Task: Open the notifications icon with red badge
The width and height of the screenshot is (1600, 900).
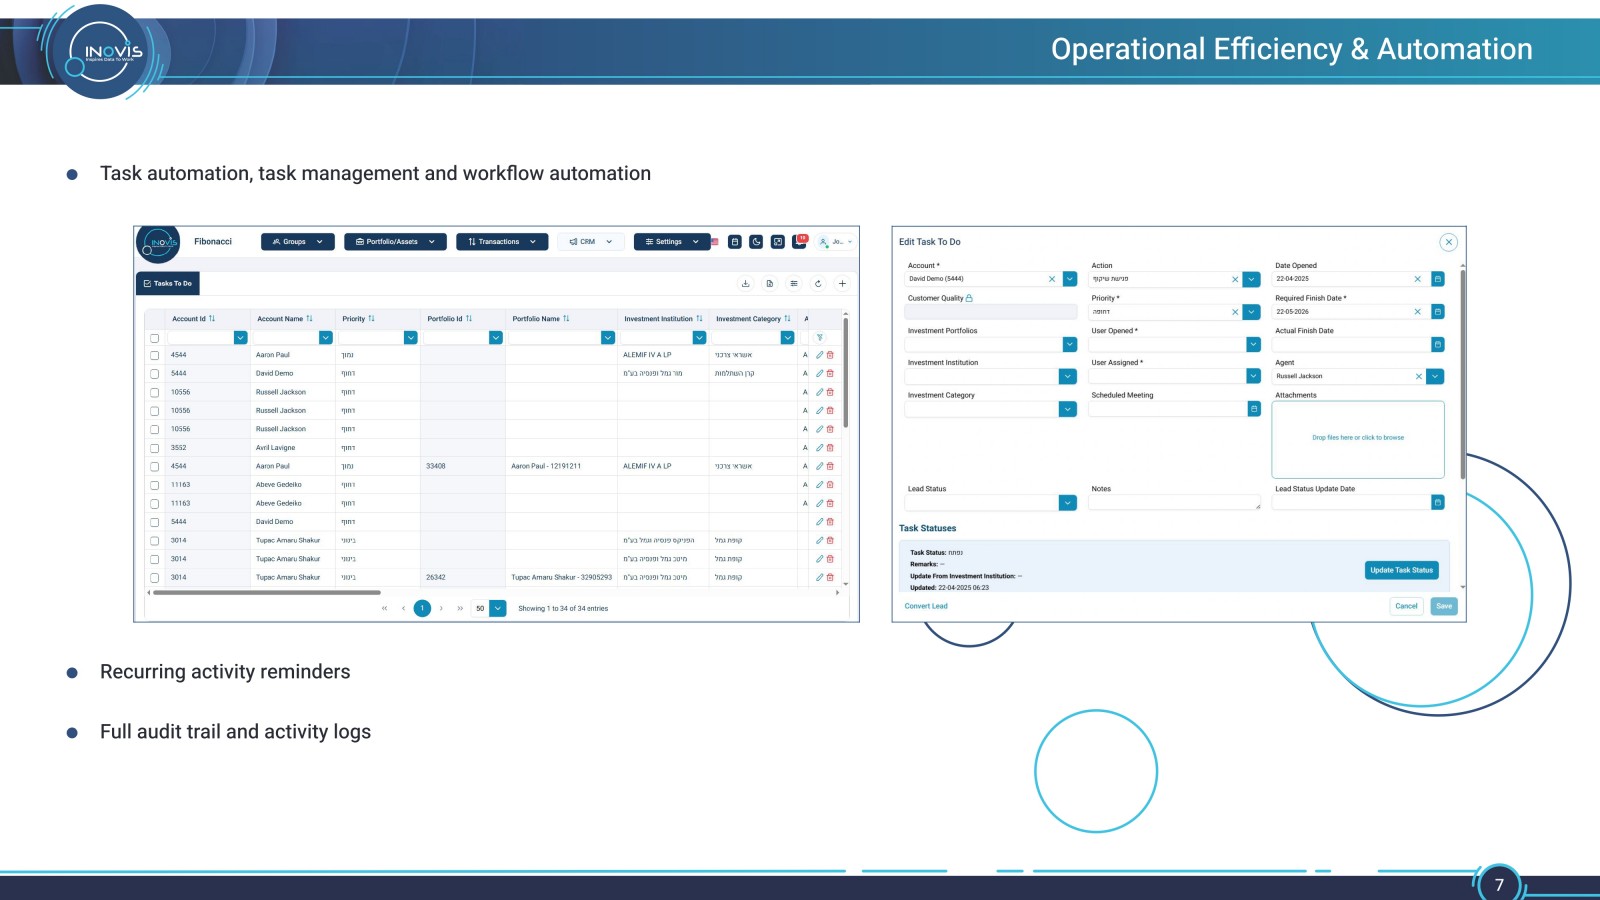Action: (799, 242)
